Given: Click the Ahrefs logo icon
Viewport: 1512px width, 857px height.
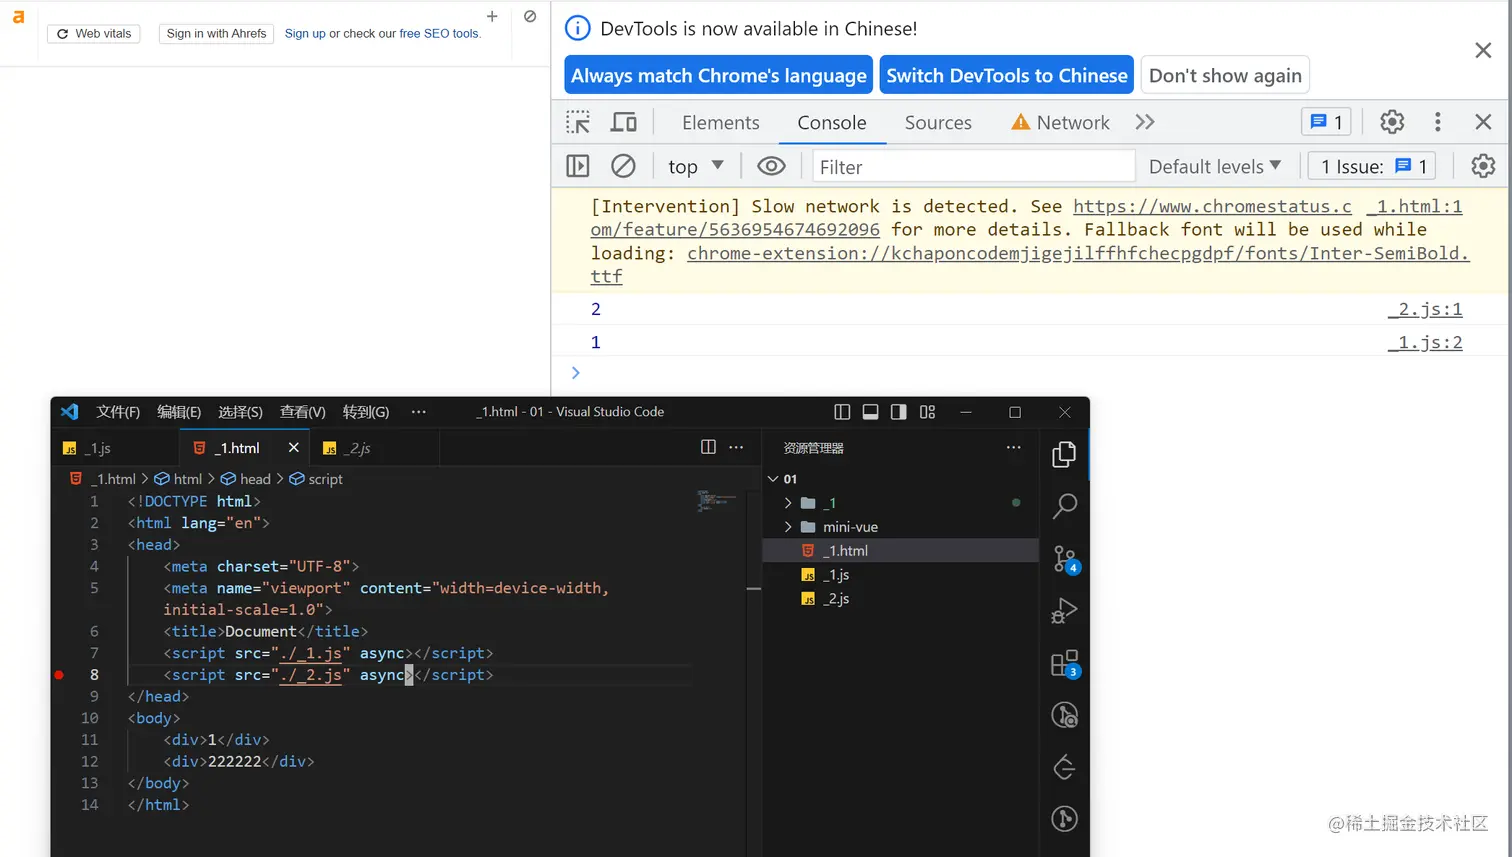Looking at the screenshot, I should pyautogui.click(x=18, y=17).
